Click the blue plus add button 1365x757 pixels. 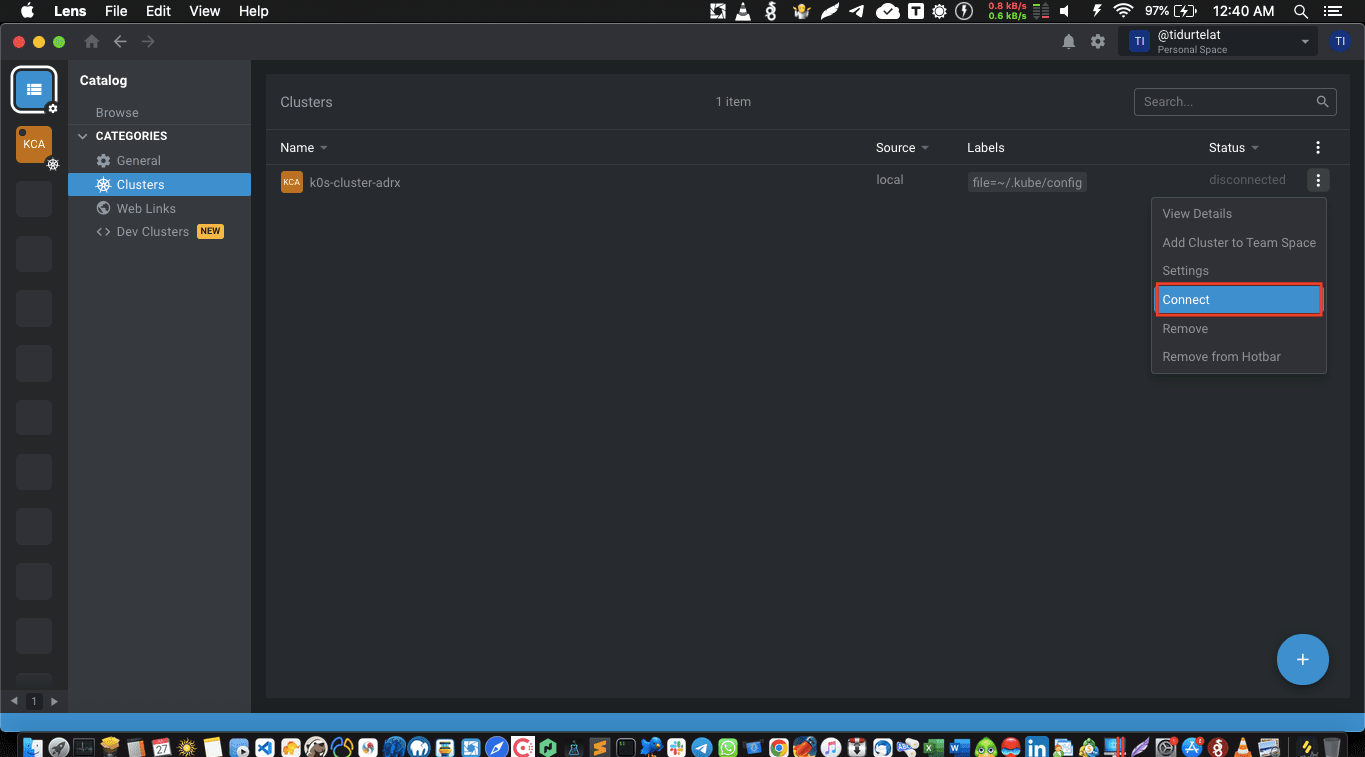click(x=1303, y=659)
